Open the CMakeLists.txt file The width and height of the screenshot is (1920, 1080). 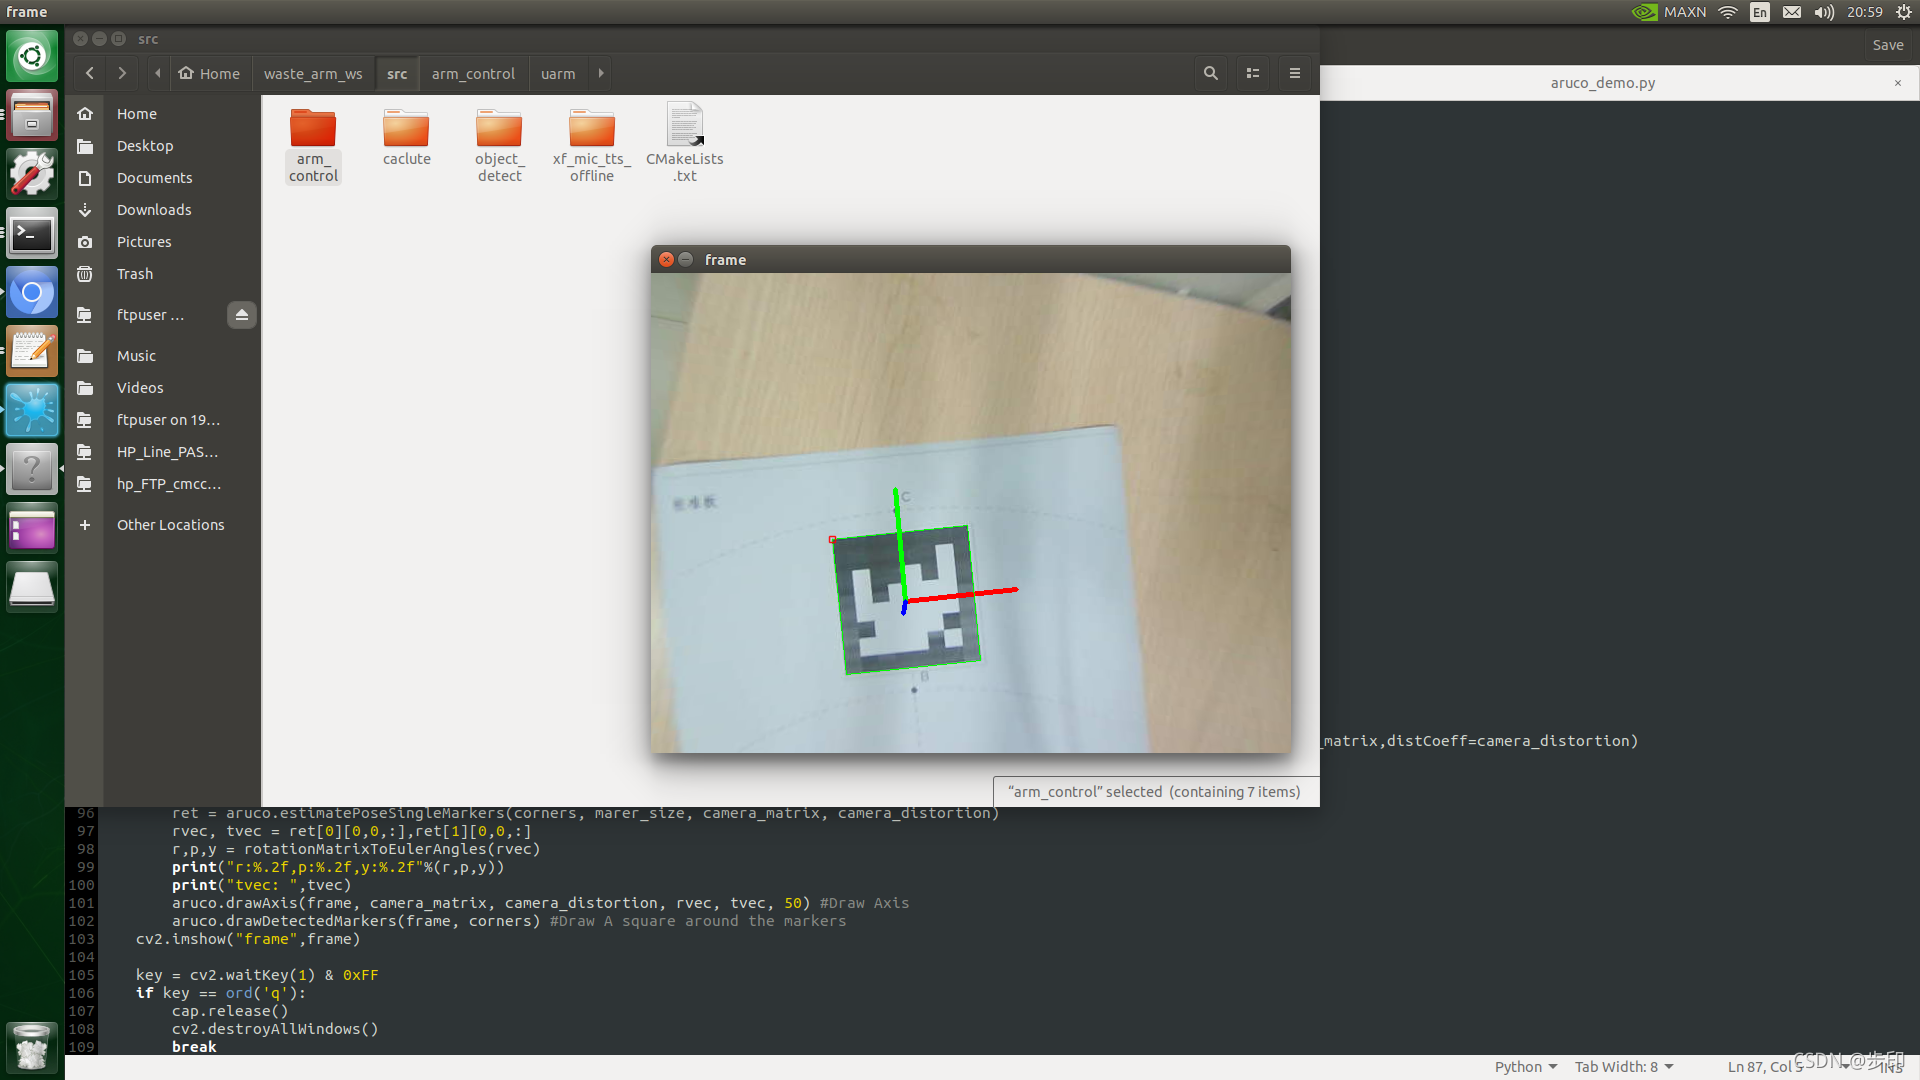[x=685, y=142]
